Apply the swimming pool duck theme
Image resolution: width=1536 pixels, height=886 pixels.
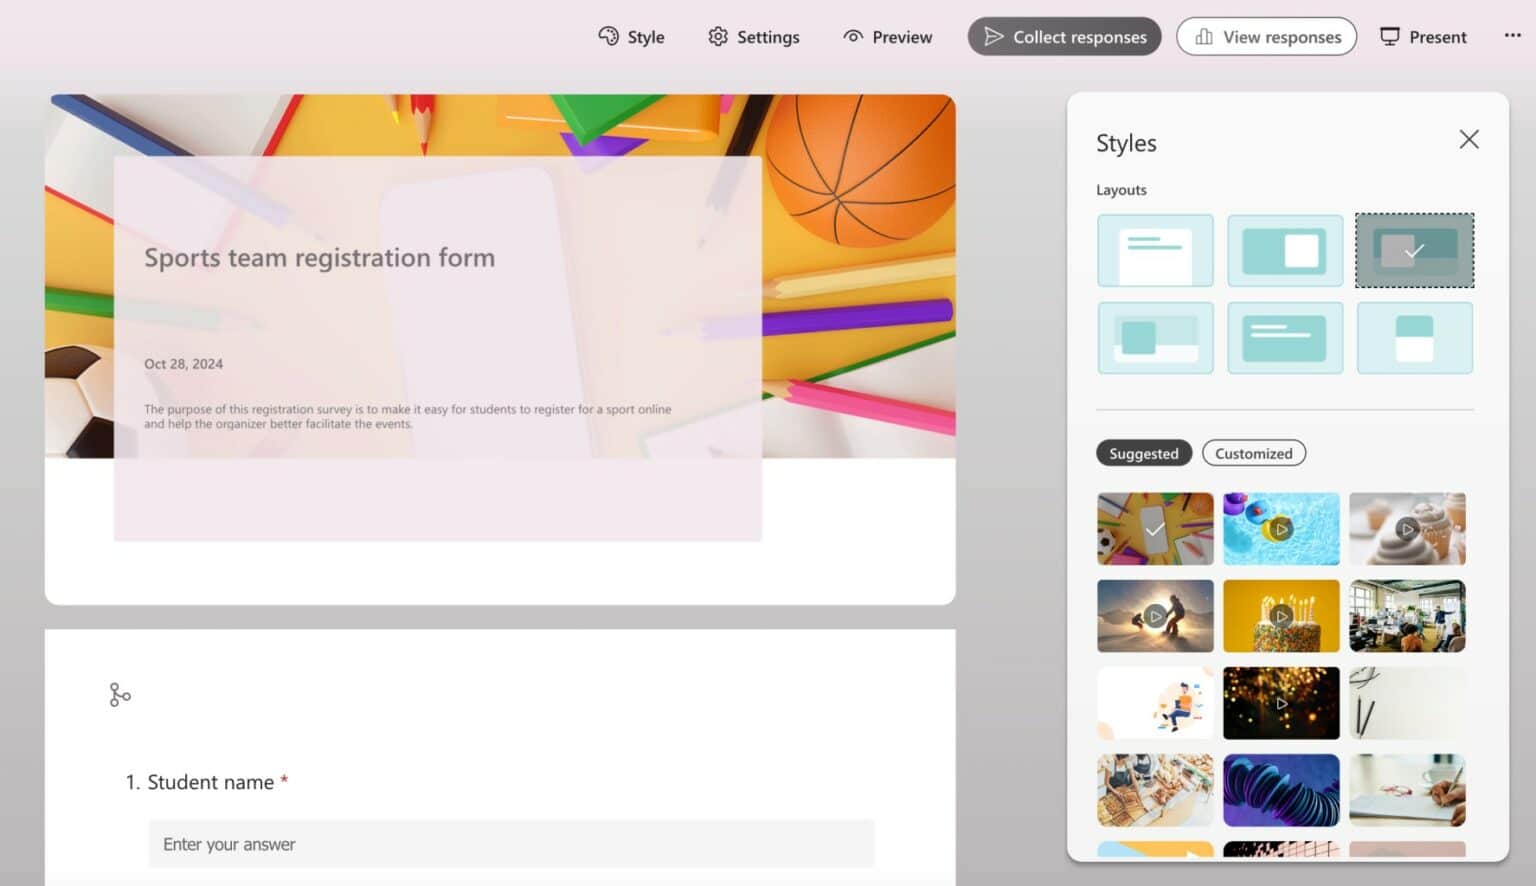click(1281, 529)
